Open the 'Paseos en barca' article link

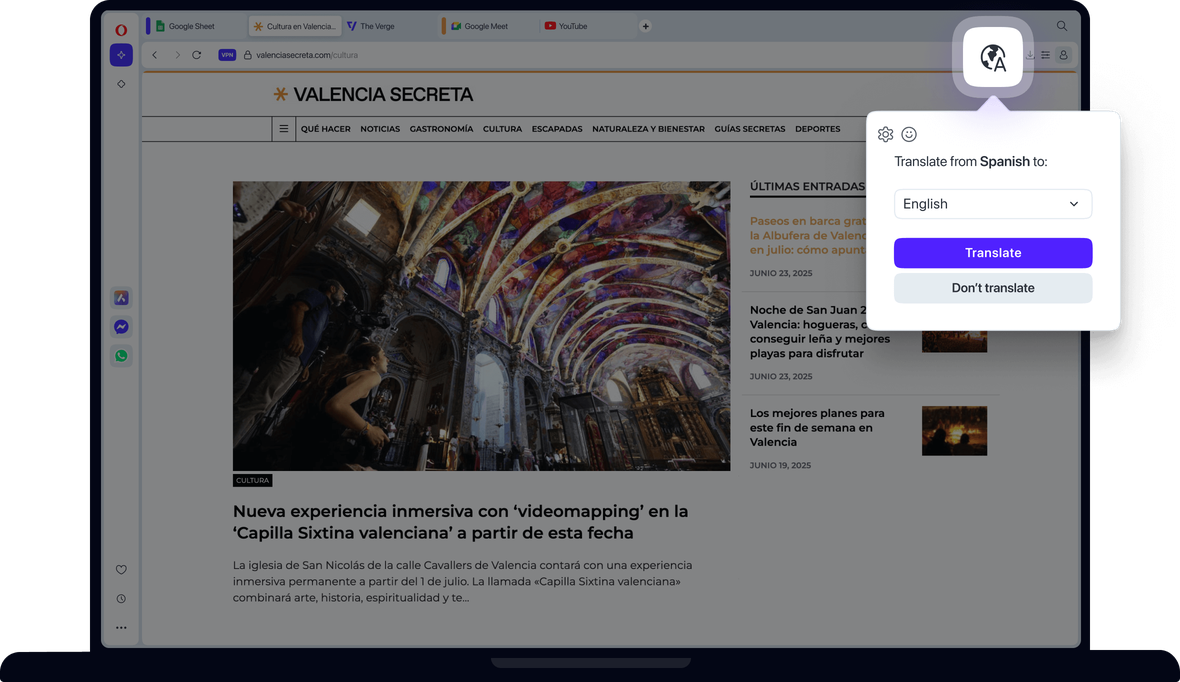coord(807,236)
